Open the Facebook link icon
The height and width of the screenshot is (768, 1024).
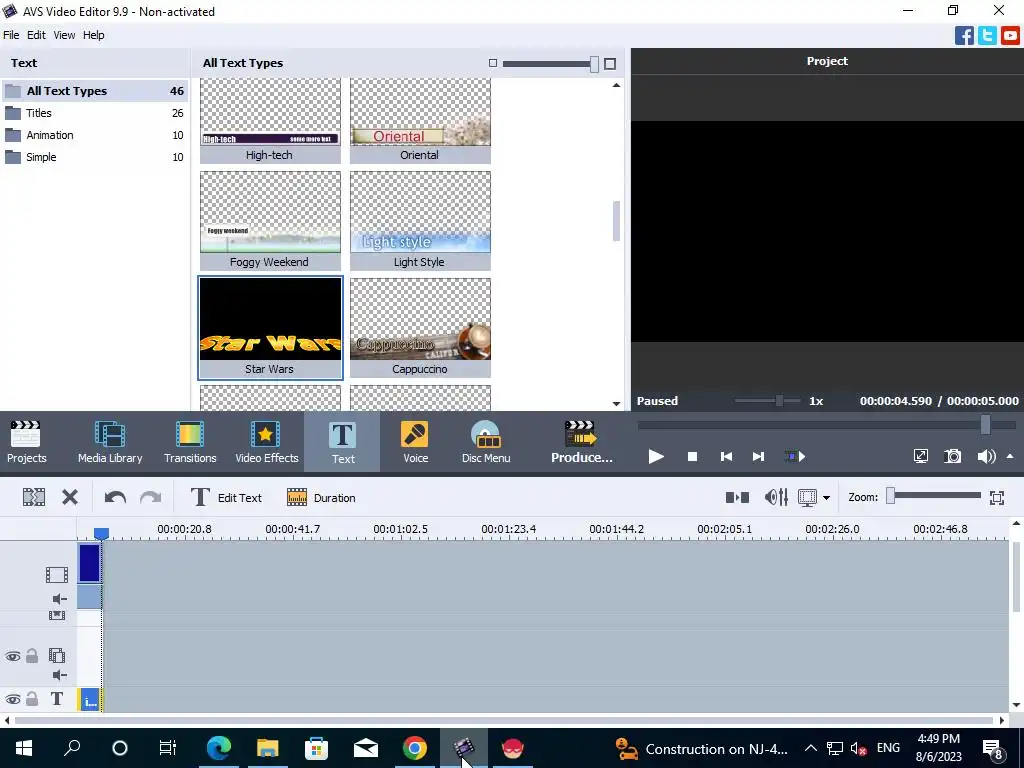[x=964, y=35]
